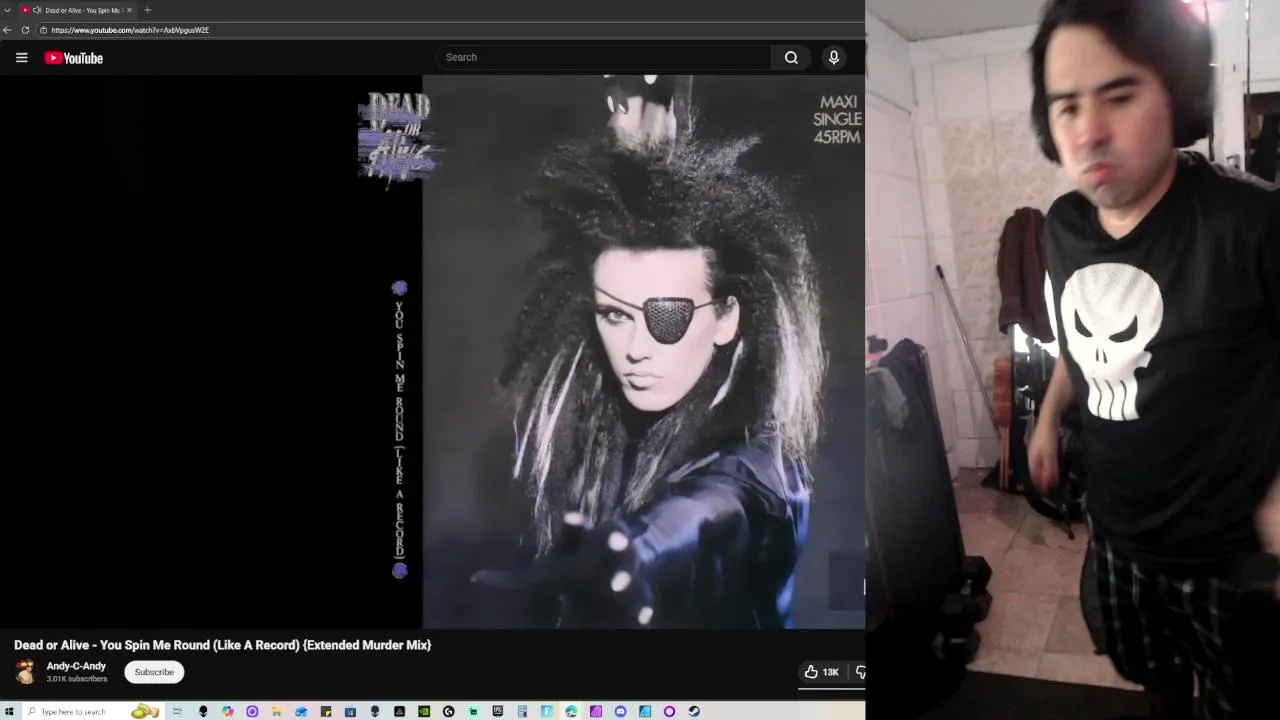Open Task View on the taskbar
Screen dimensions: 1280x720
pos(177,711)
